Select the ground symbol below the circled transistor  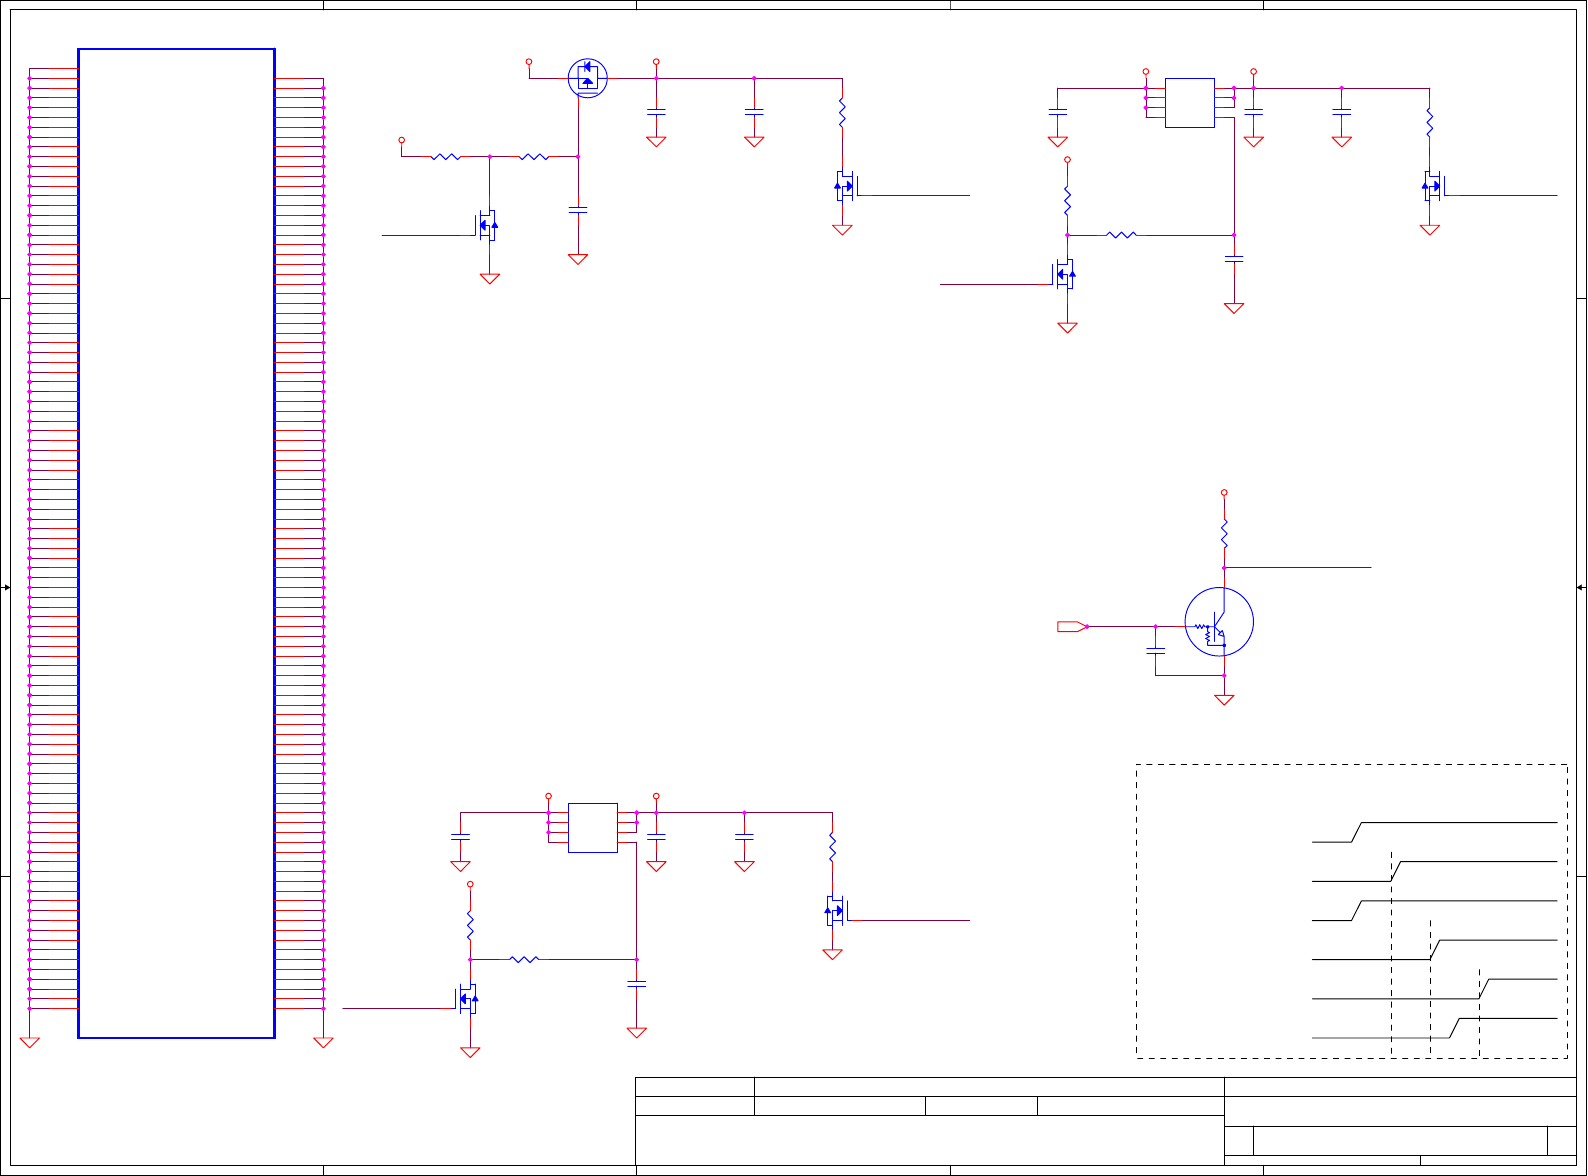[x=1224, y=700]
